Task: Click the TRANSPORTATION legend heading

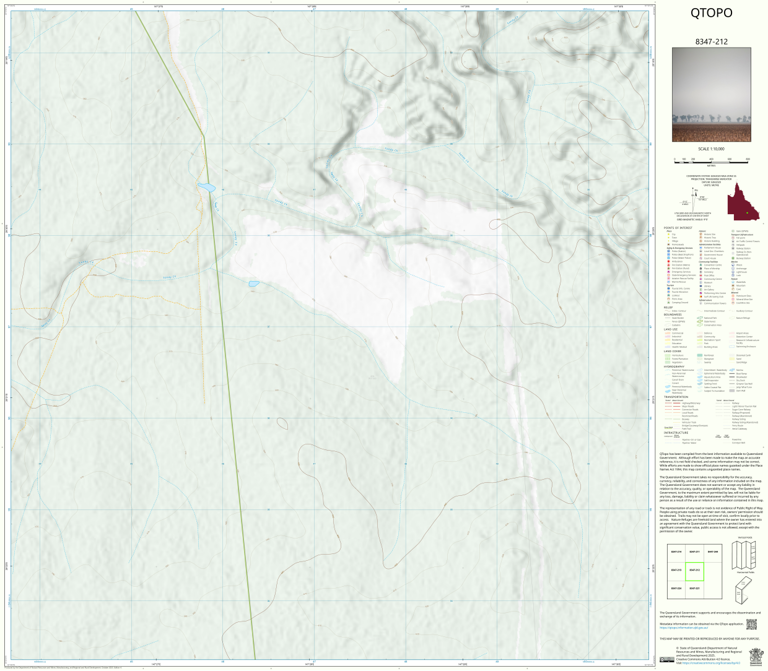Action: [676, 397]
